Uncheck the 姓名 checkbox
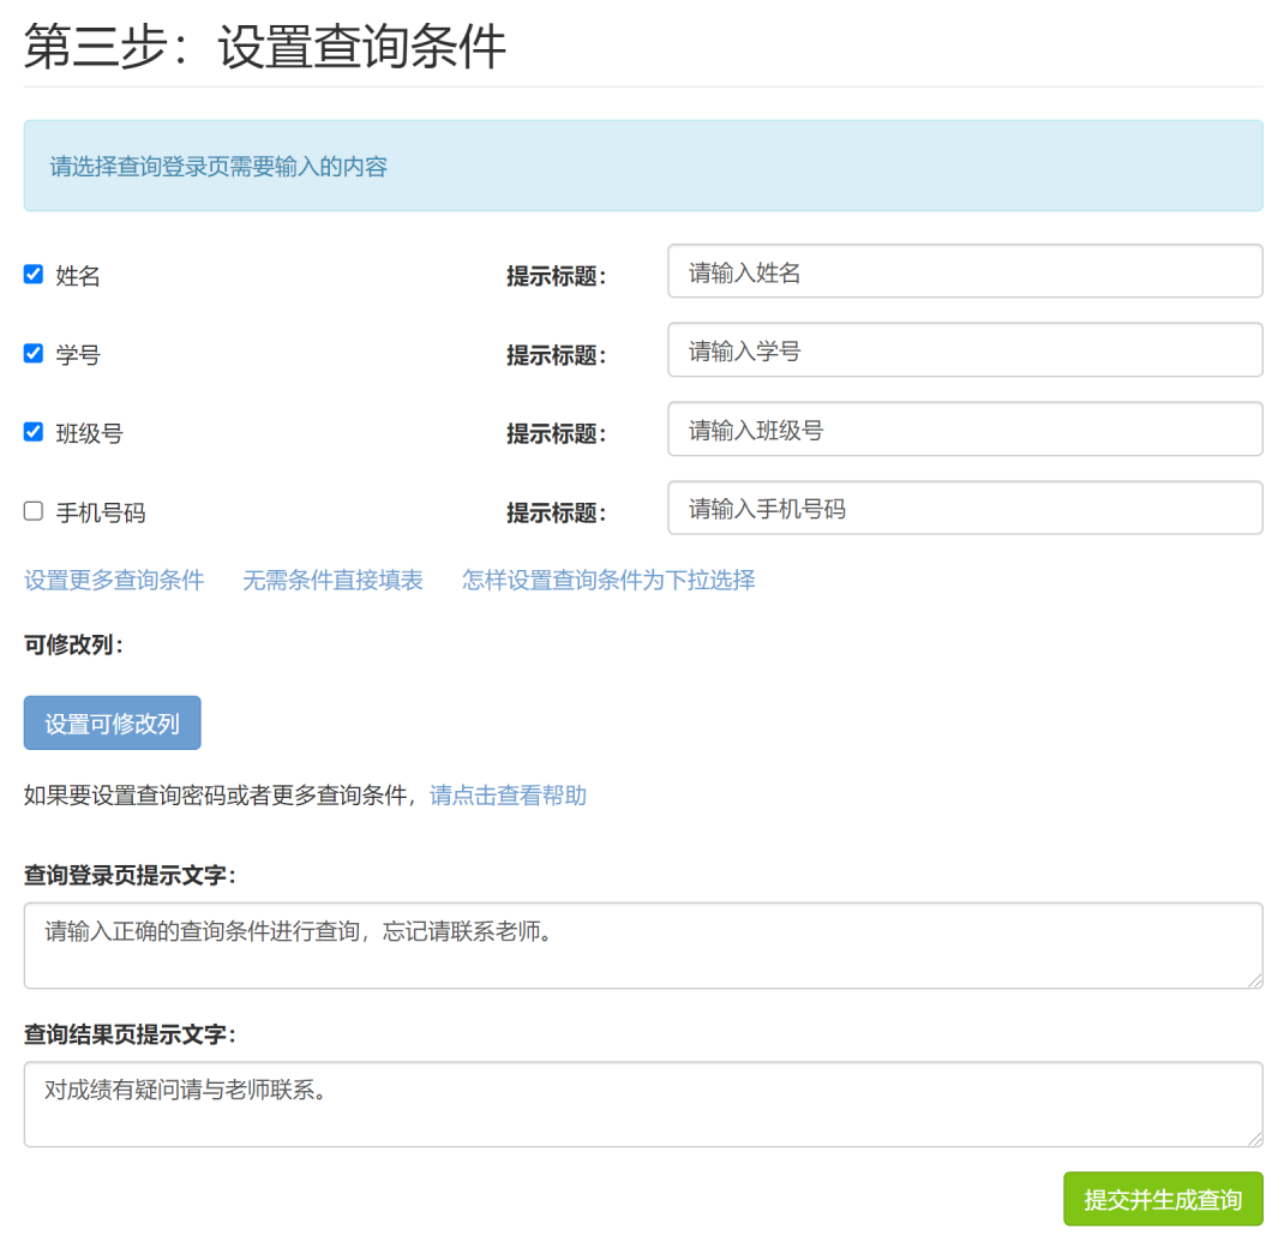The image size is (1286, 1235). coord(33,274)
